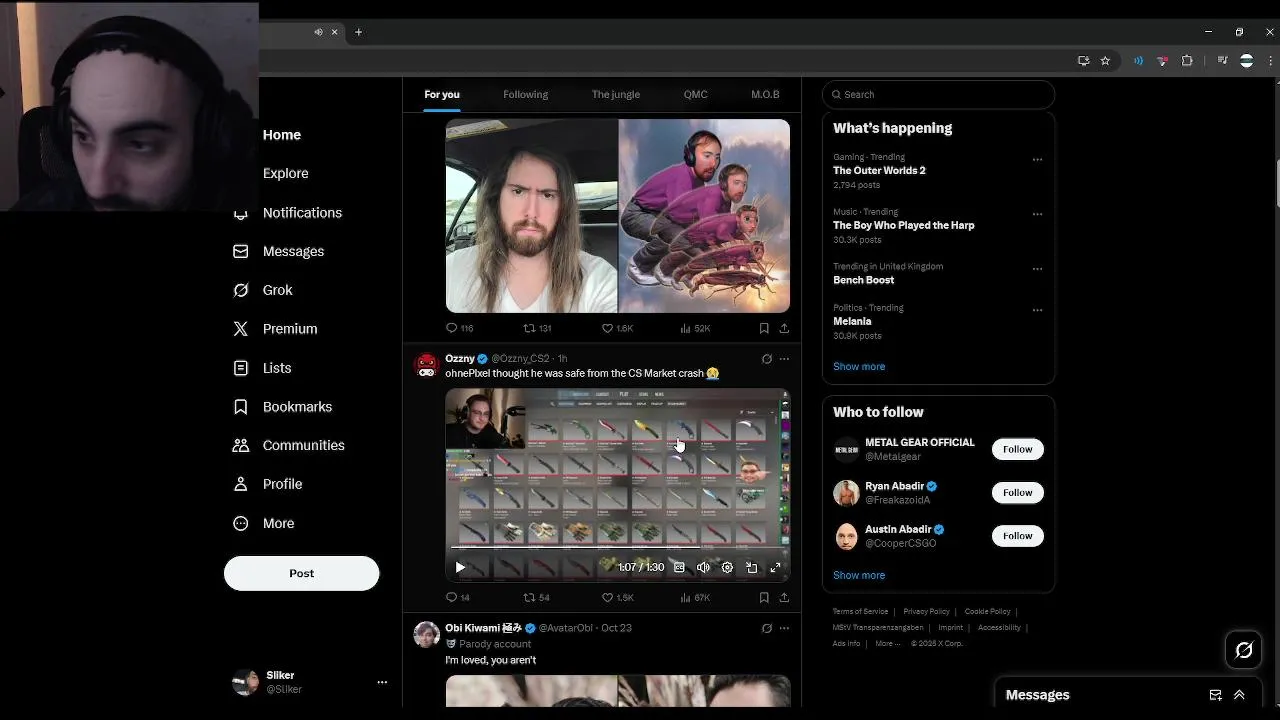Compose new message in Messages drawer
This screenshot has height=720, width=1280.
pyautogui.click(x=1215, y=695)
